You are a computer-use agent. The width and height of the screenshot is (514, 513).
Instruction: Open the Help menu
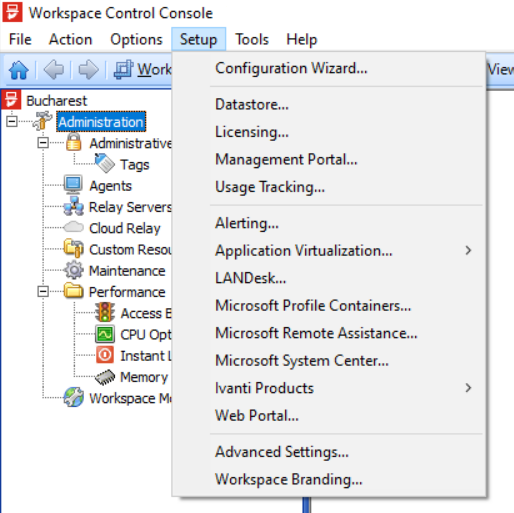(302, 39)
